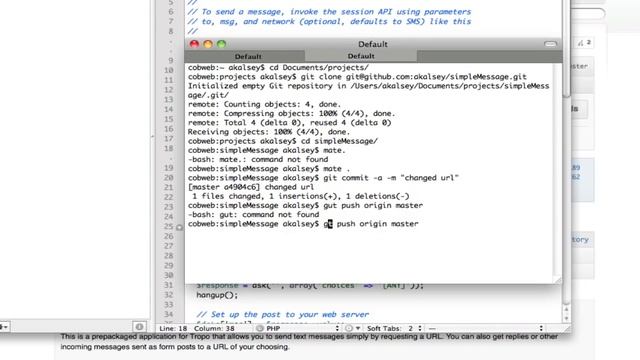Click comment 'To send a message, invoke' line
Screen dimensions: 640x360
[329, 12]
